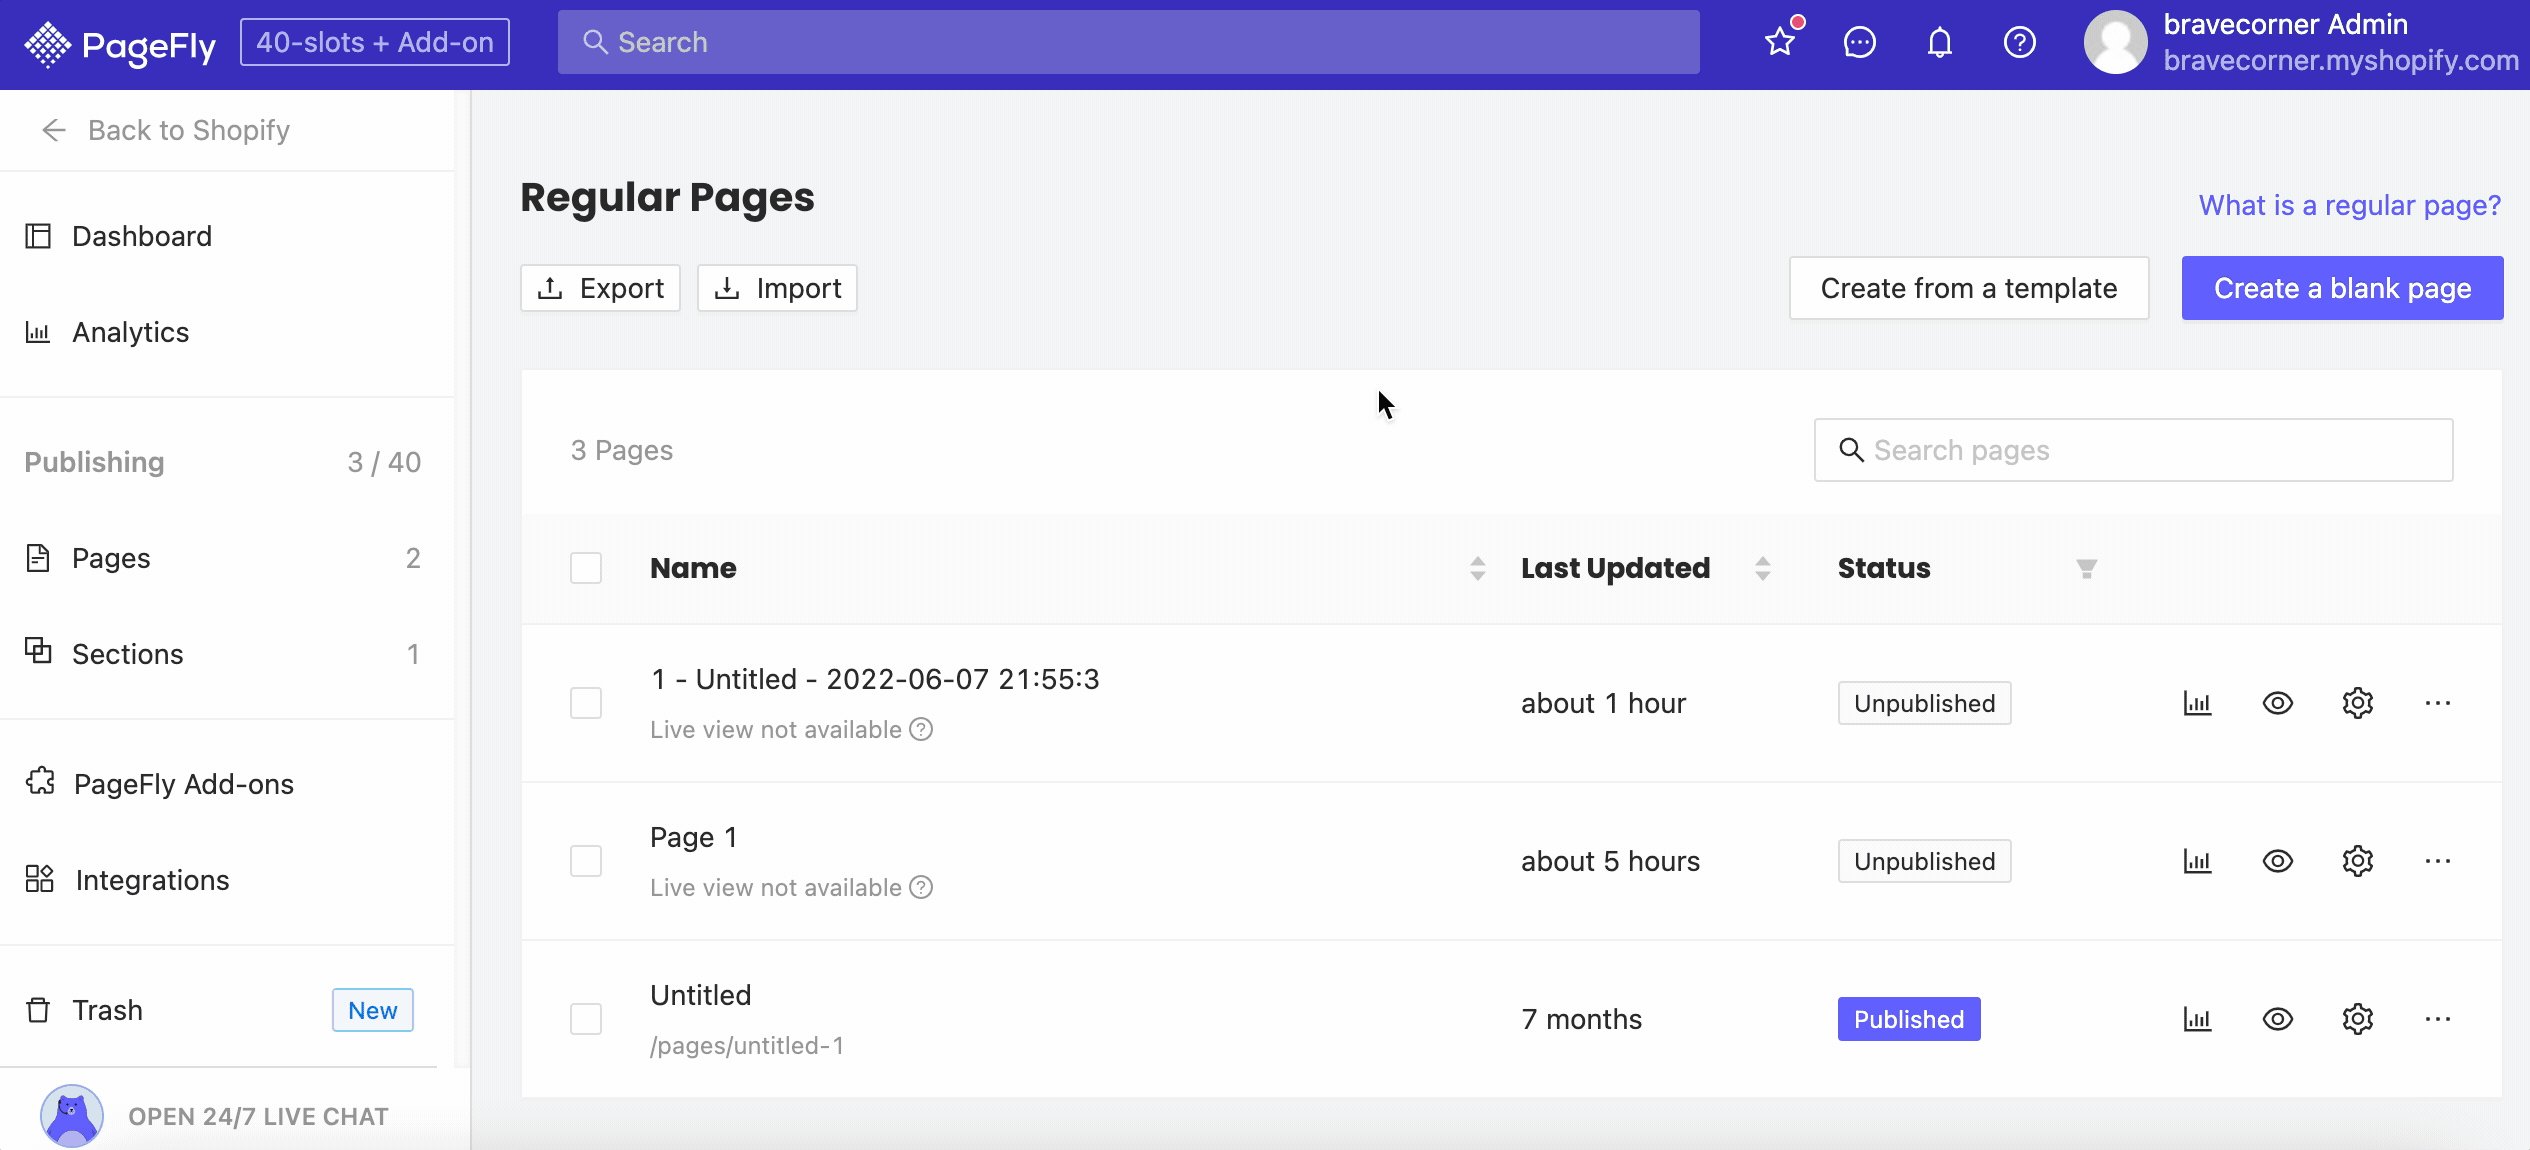This screenshot has width=2530, height=1150.
Task: Select checkbox for Untitled published page
Action: coord(586,1019)
